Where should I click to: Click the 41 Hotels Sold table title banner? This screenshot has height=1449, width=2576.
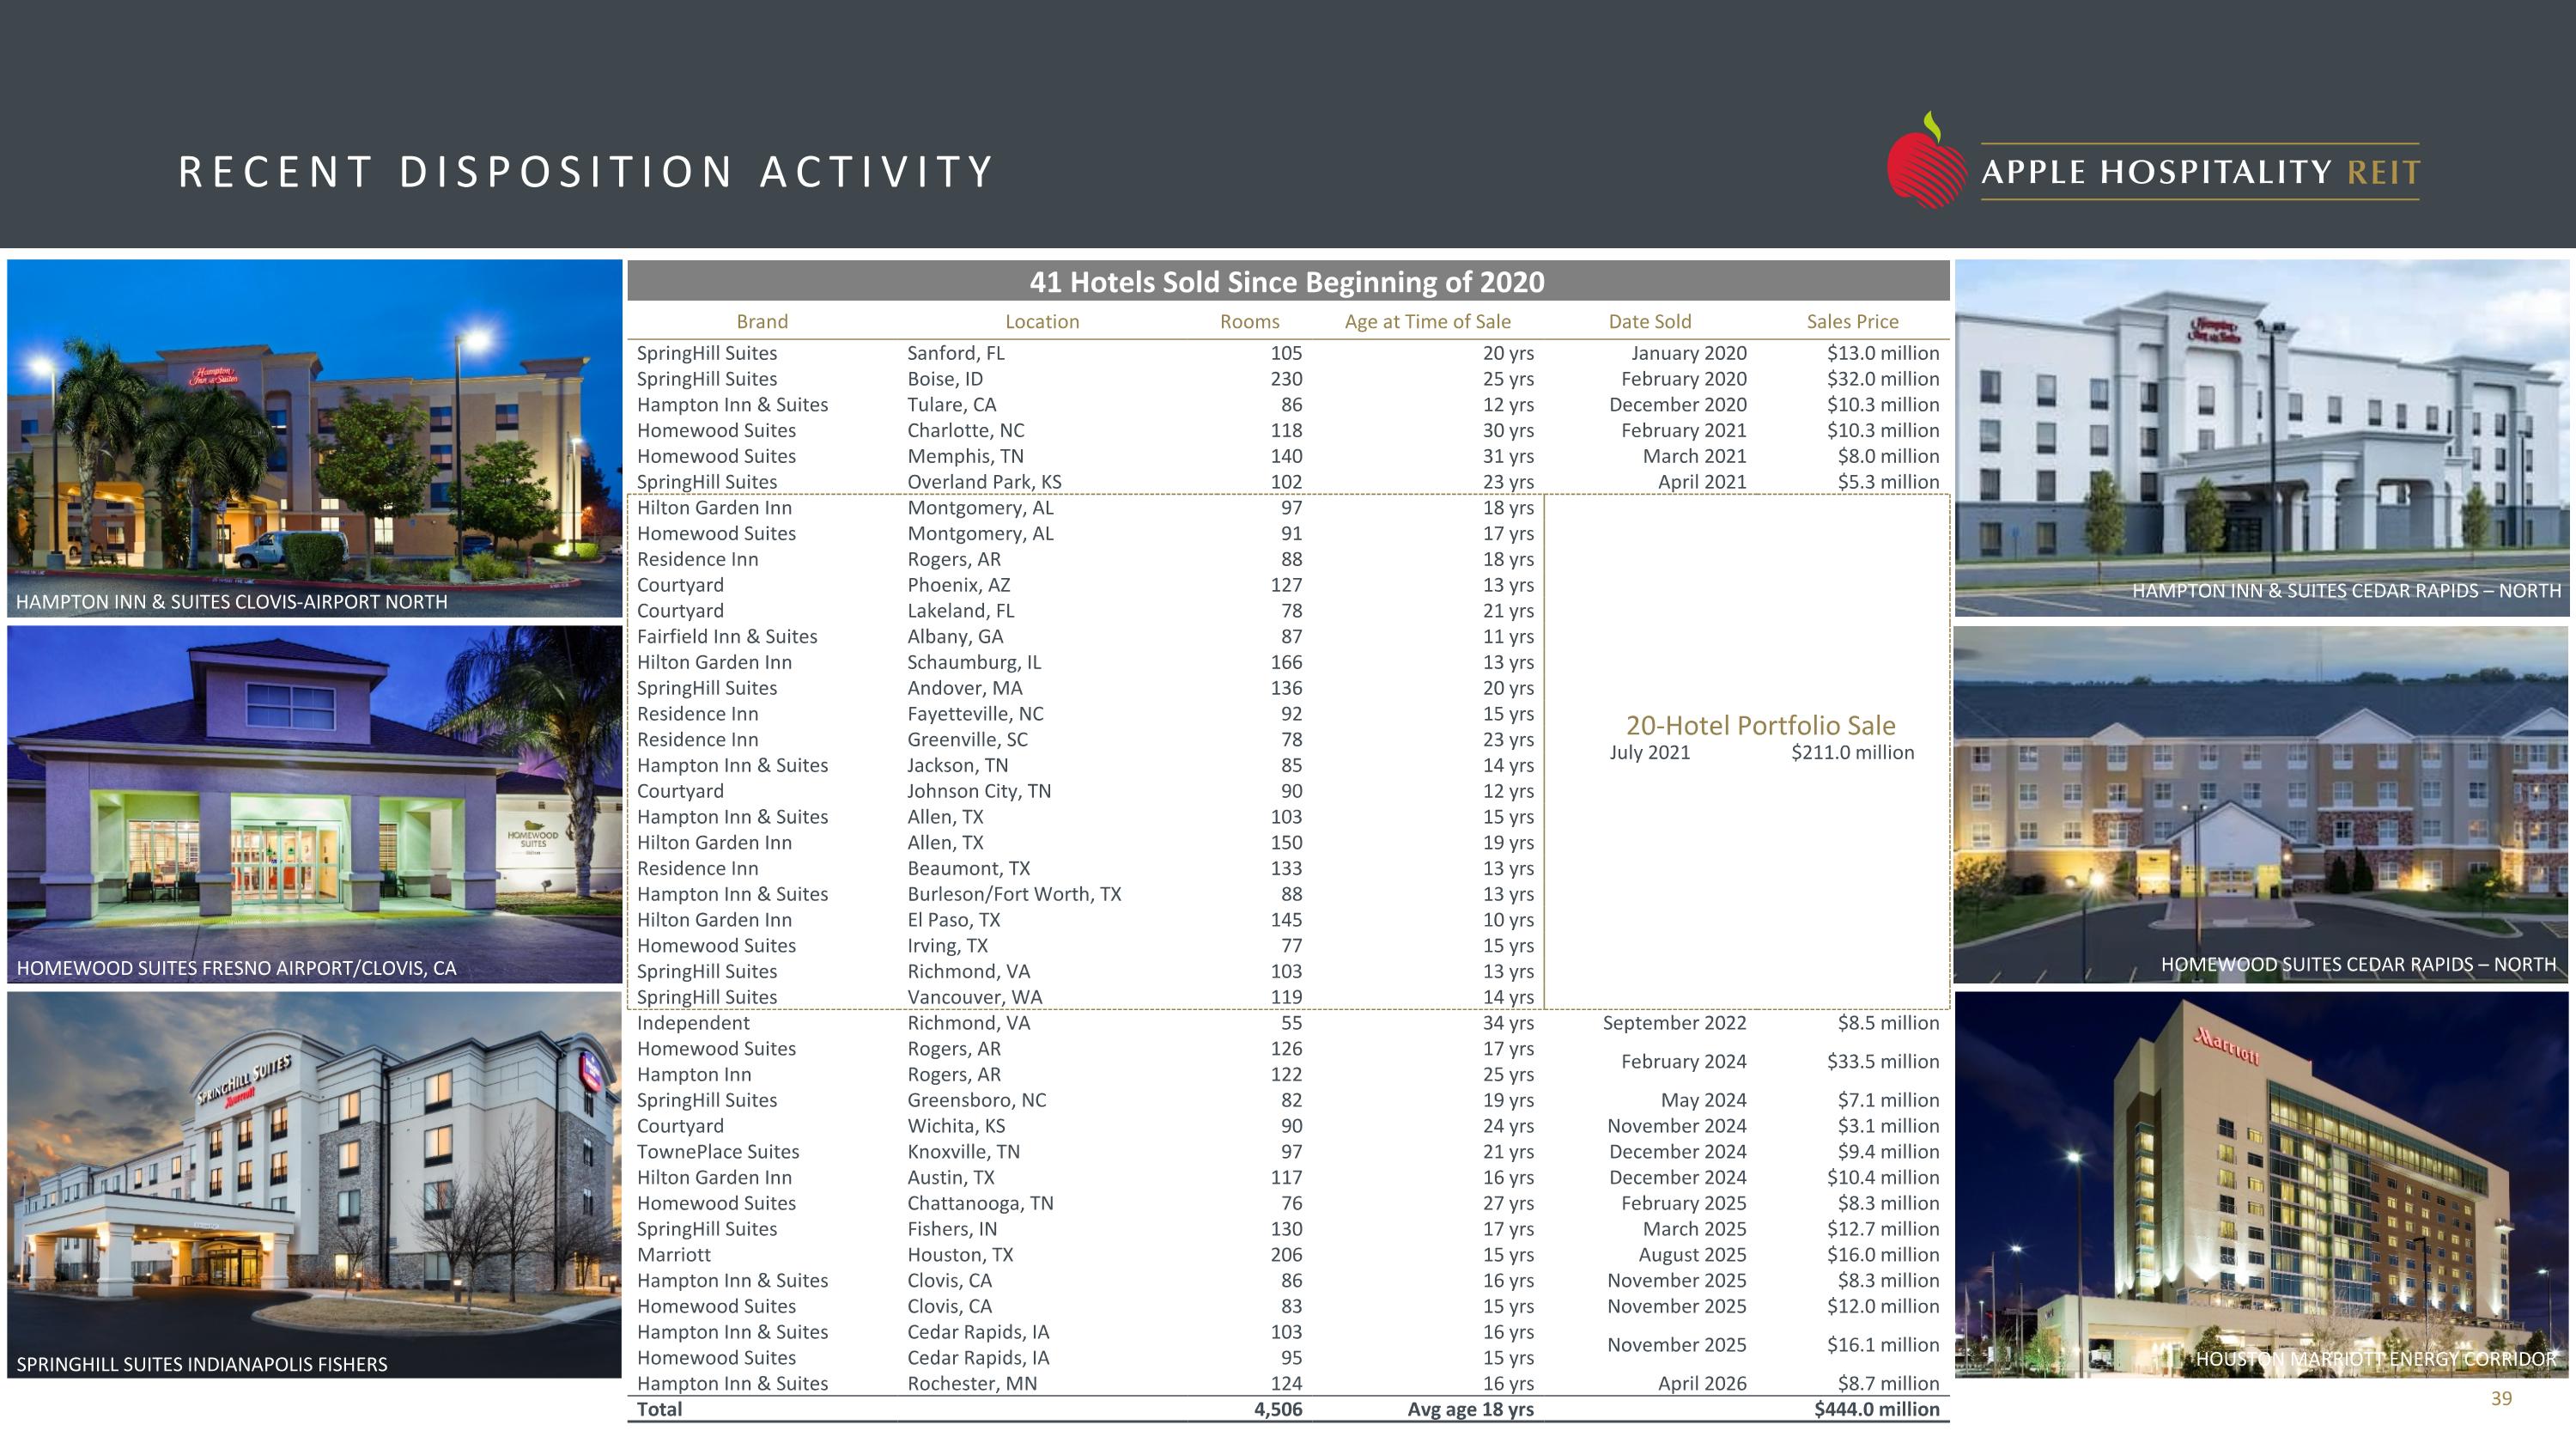1288,281
